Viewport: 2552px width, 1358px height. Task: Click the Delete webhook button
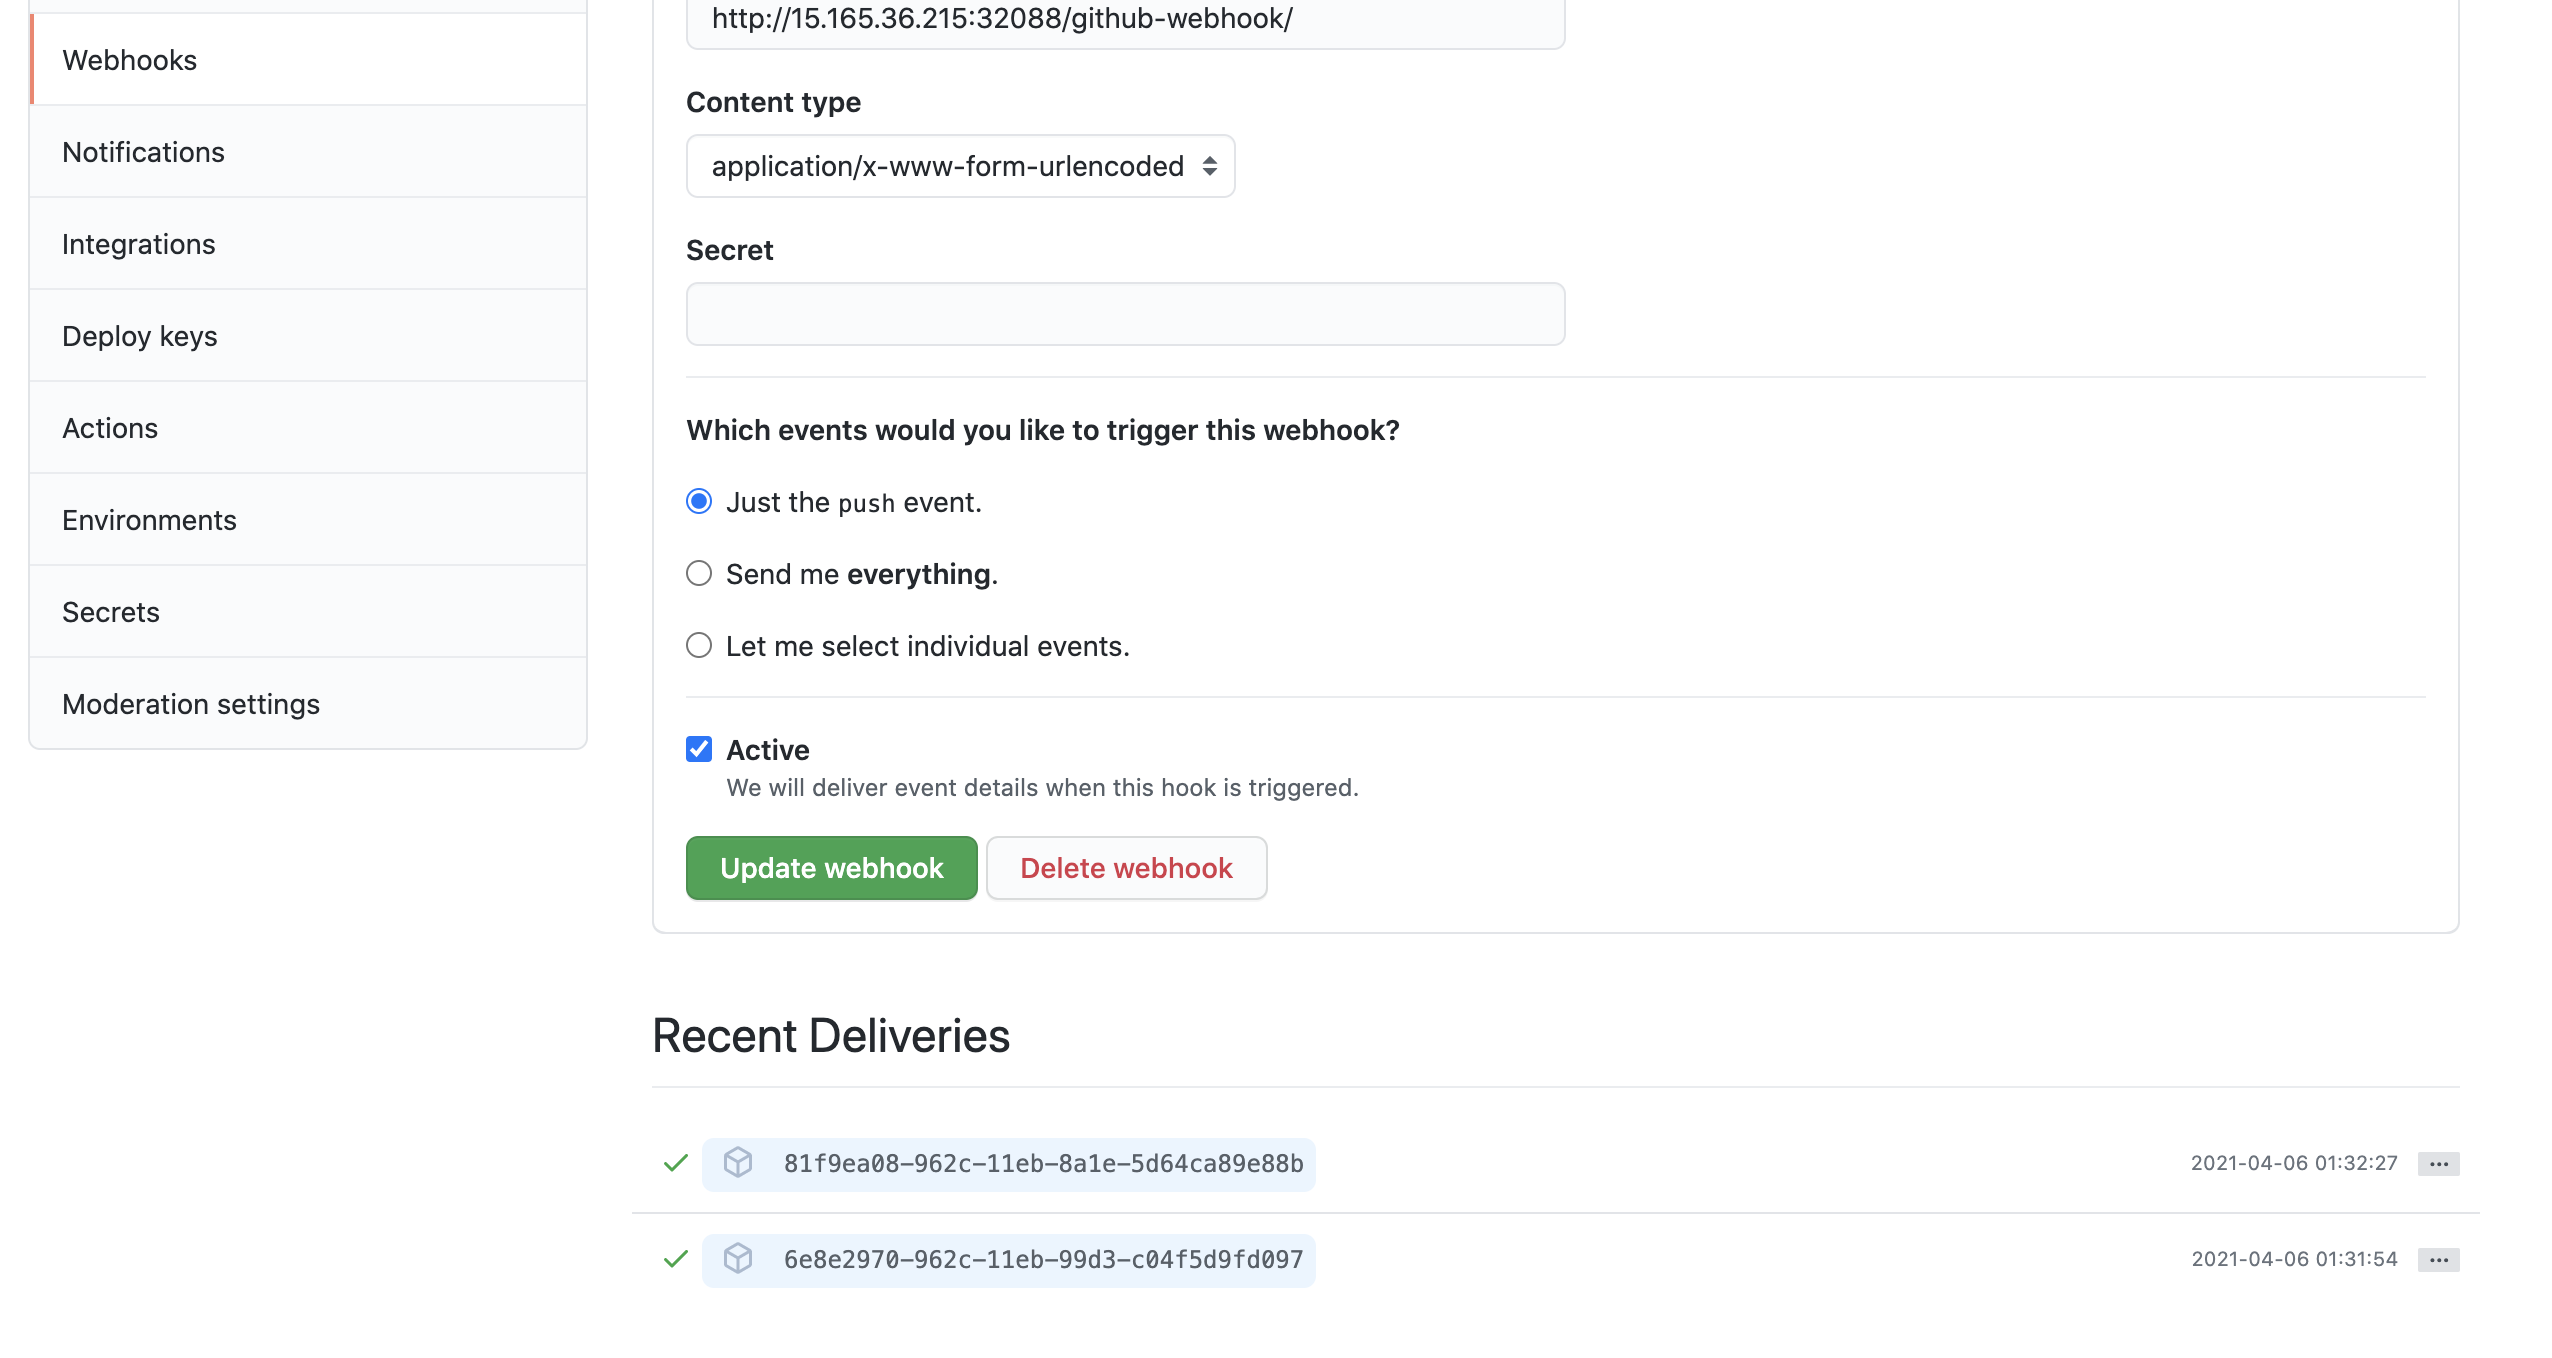(1126, 867)
